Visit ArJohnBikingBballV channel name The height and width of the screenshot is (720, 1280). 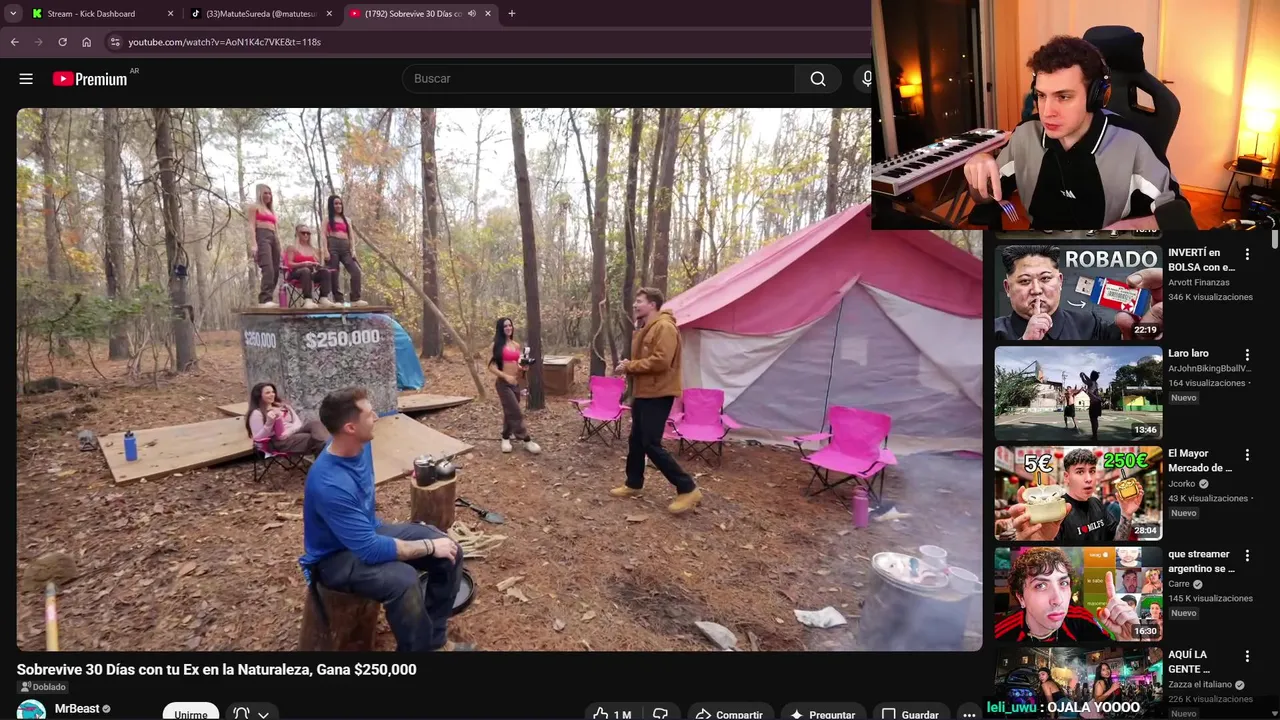tap(1209, 368)
